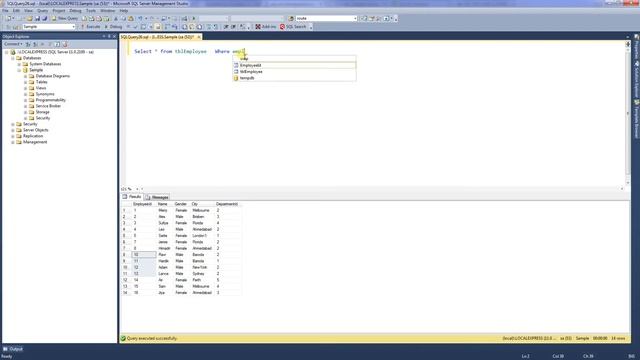Click the Save icon in the toolbar
The image size is (640, 360).
[x=37, y=18]
